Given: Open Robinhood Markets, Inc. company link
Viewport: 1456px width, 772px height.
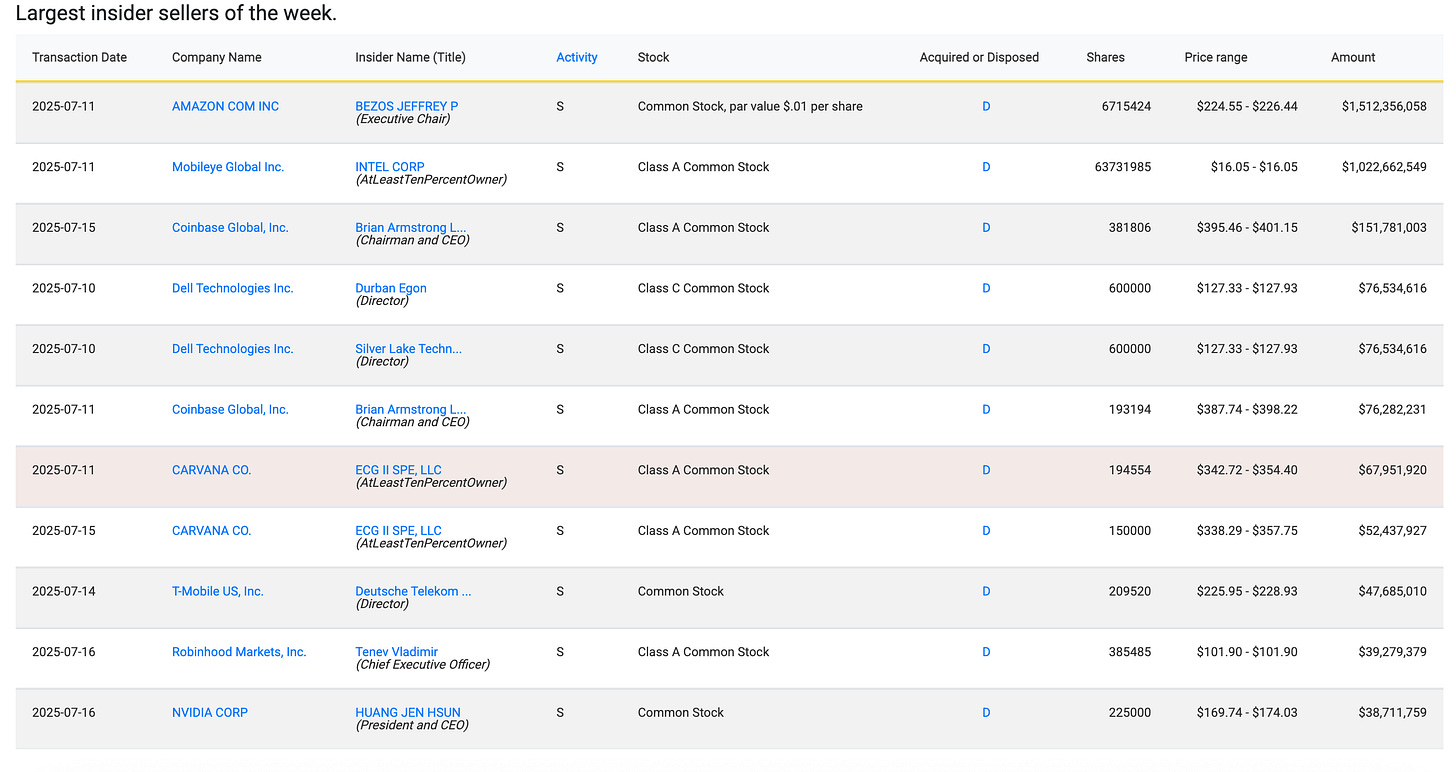Looking at the screenshot, I should click(239, 652).
